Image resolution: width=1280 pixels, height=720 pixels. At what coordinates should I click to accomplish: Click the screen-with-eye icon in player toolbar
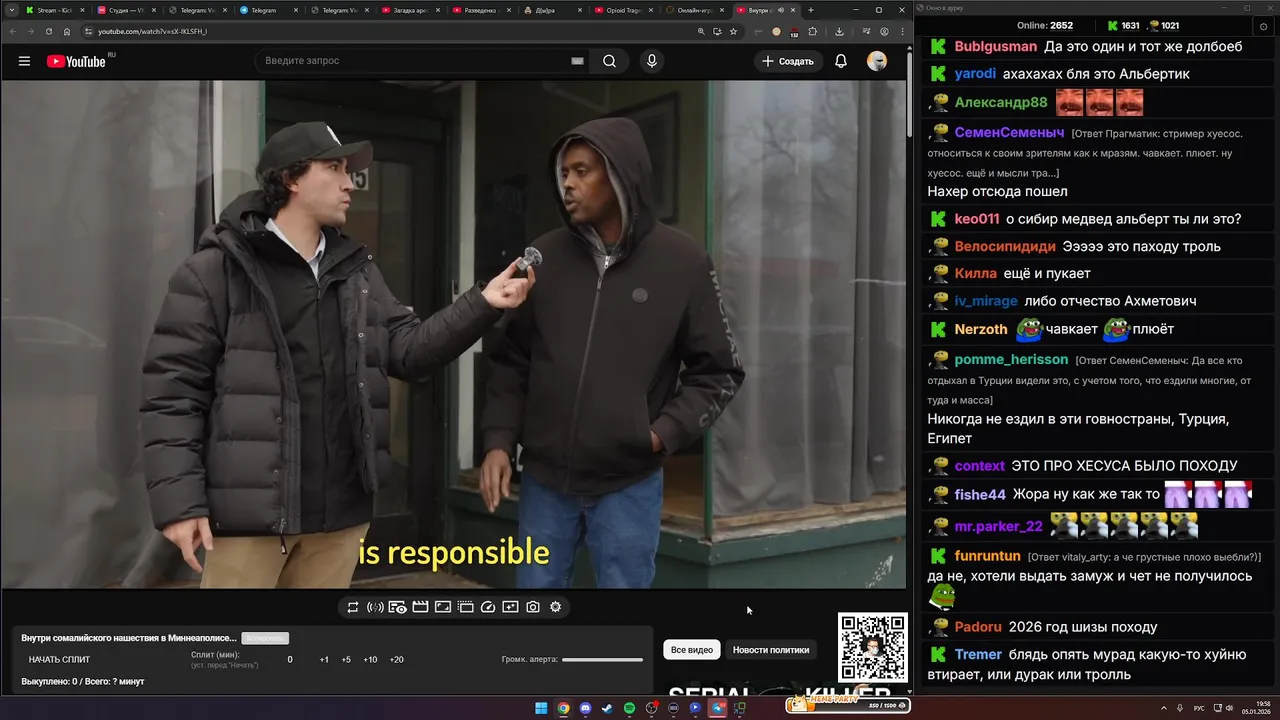pyautogui.click(x=397, y=607)
